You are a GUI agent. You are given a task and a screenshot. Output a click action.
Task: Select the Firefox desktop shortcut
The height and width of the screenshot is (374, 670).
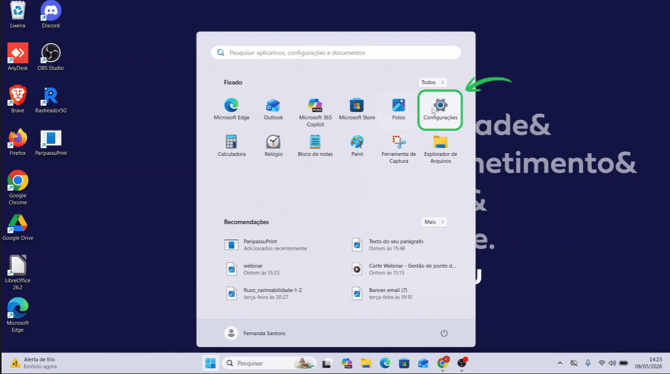coord(18,142)
